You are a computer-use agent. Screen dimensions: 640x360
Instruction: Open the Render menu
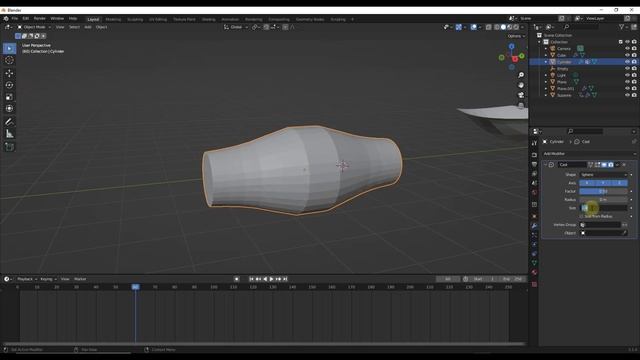(x=40, y=19)
